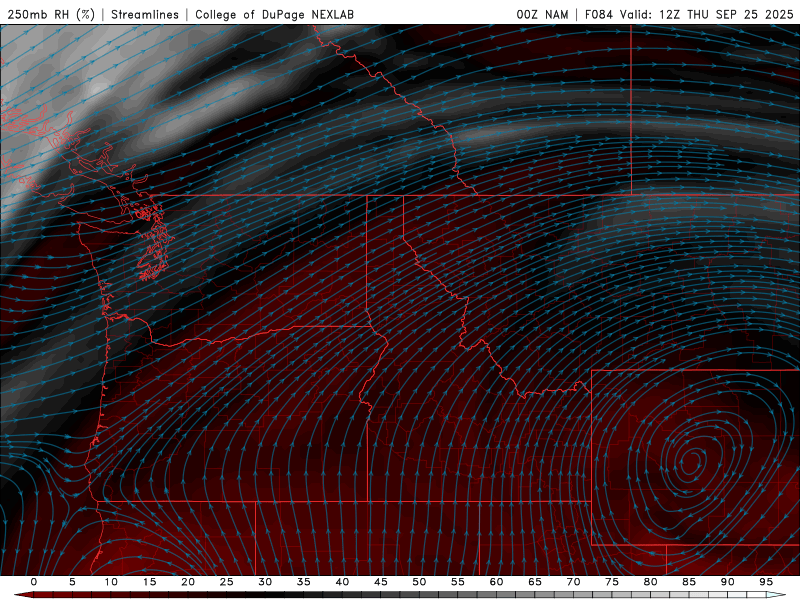Click the '55' label on color scale
The width and height of the screenshot is (800, 600).
458,582
